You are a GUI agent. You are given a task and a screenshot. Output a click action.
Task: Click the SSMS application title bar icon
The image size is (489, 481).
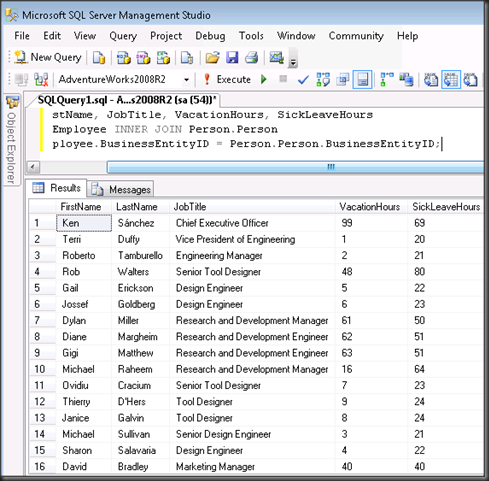[12, 15]
